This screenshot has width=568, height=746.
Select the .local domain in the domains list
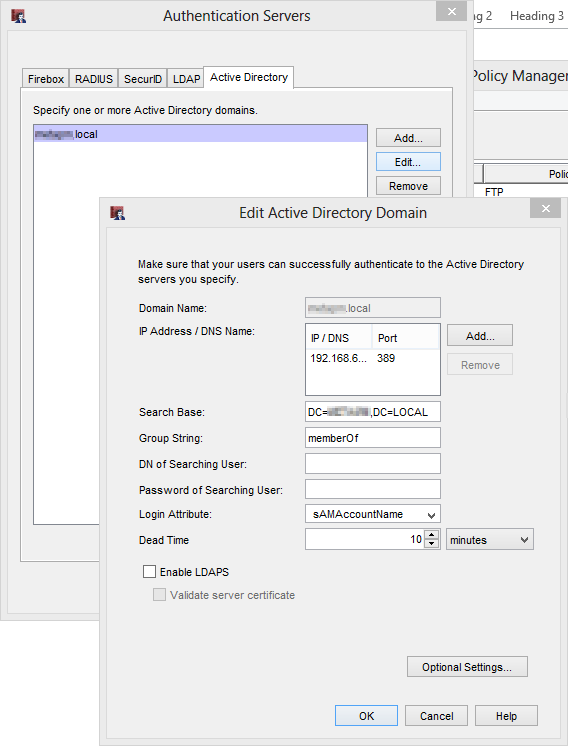201,134
